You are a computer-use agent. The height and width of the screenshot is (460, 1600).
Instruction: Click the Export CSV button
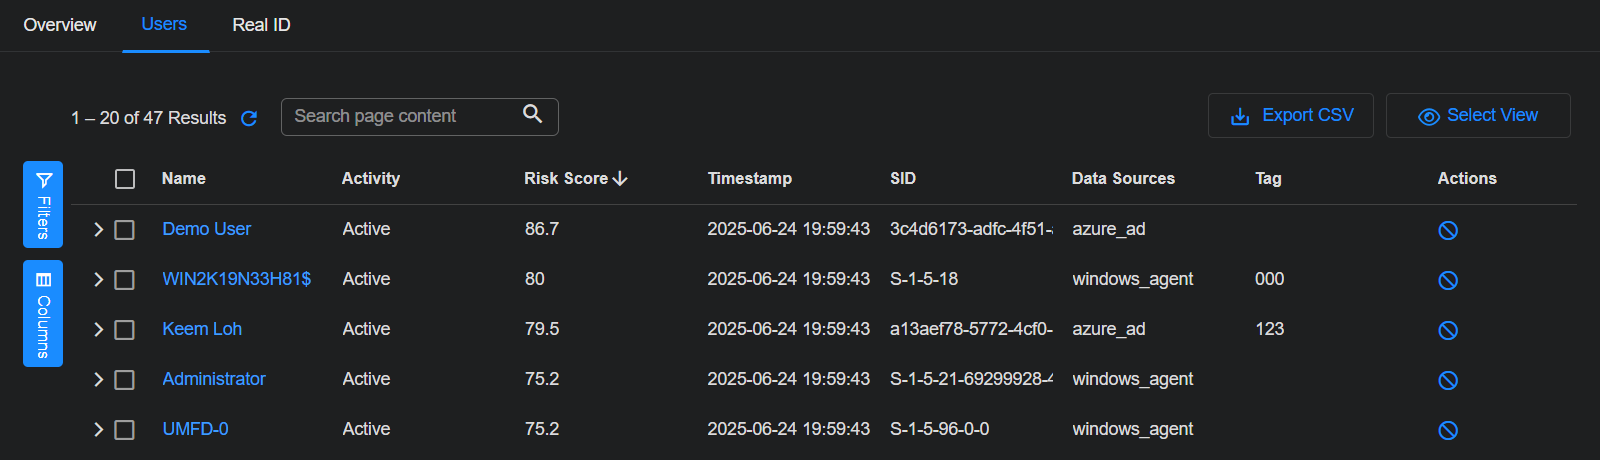point(1290,116)
